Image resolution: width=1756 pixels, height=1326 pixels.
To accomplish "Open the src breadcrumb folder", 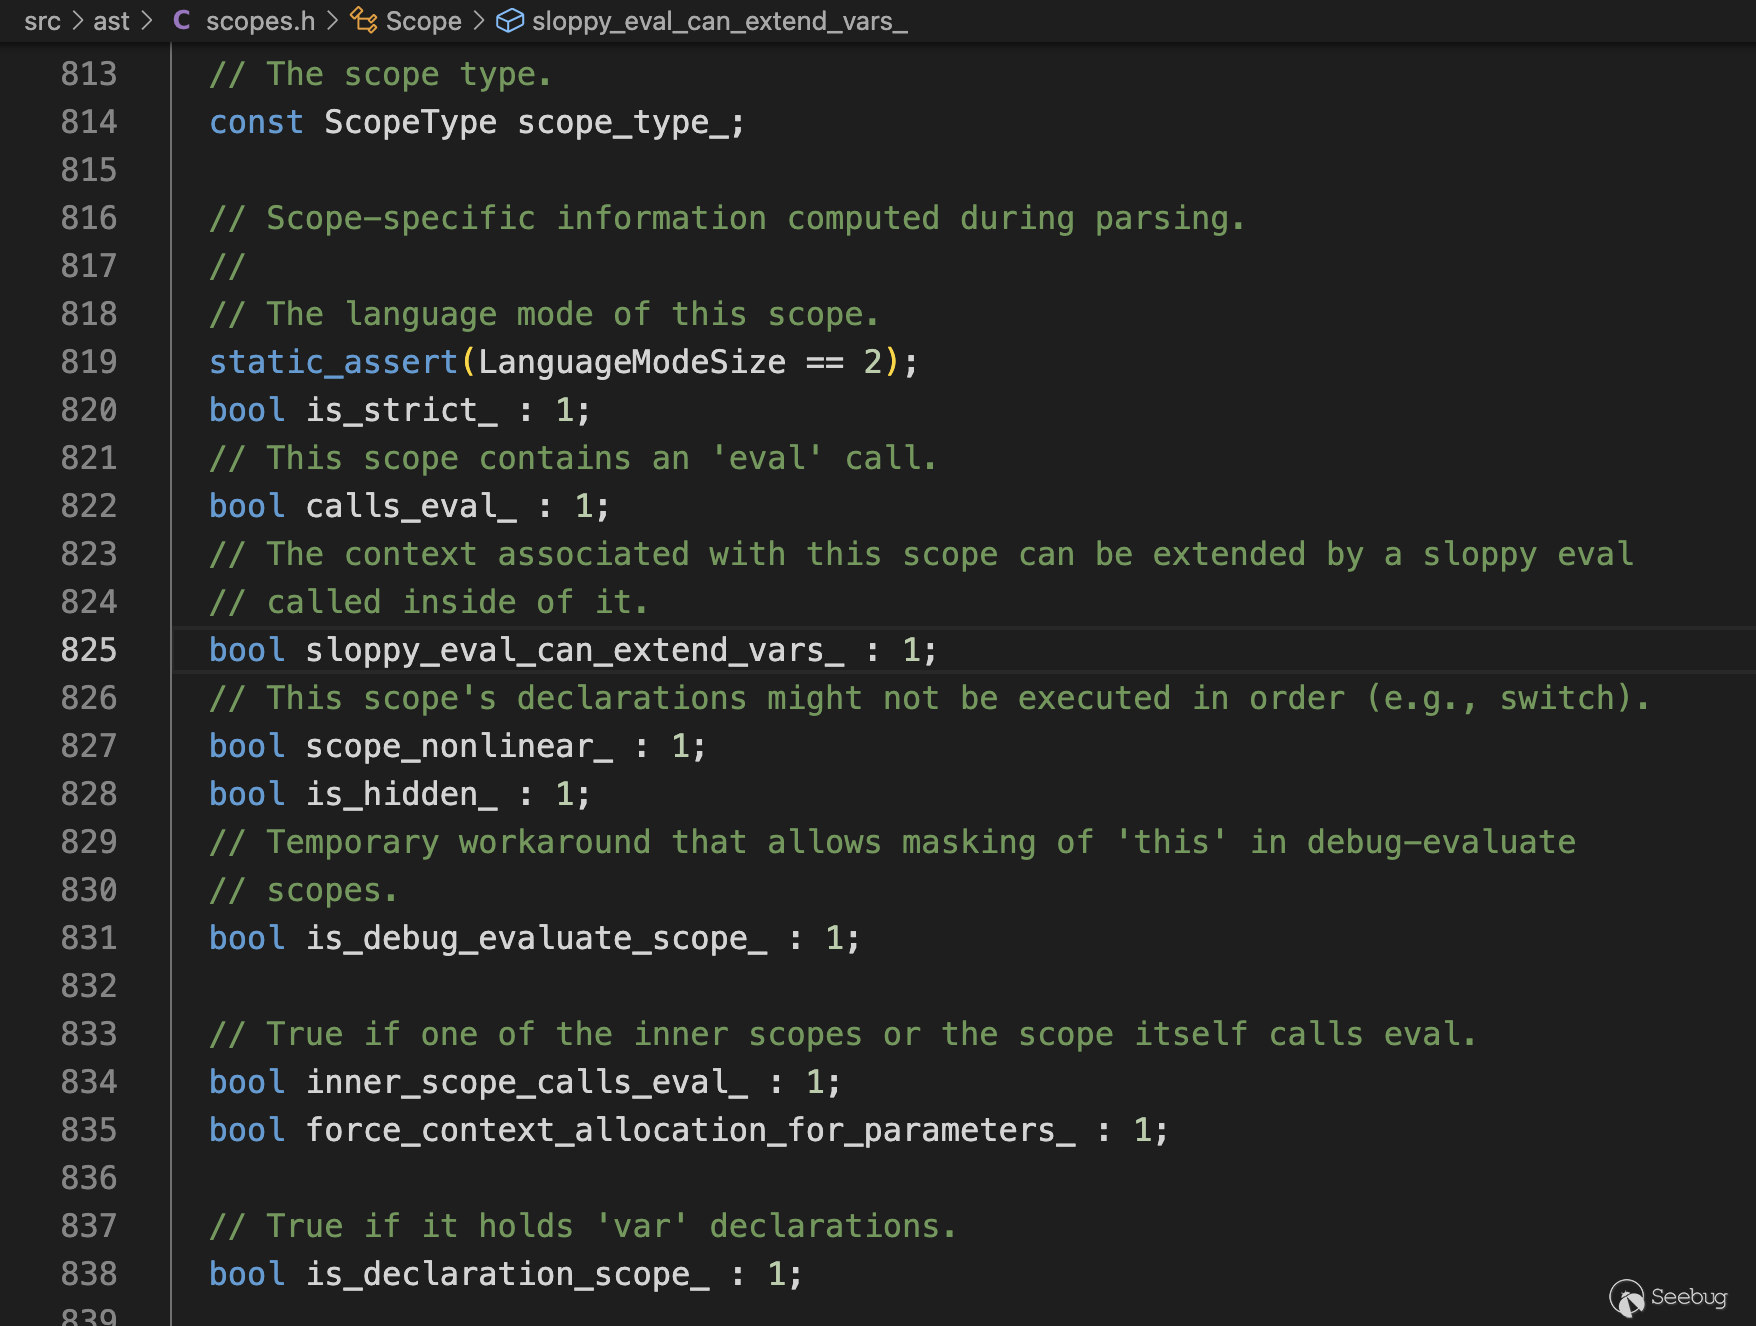I will [42, 21].
